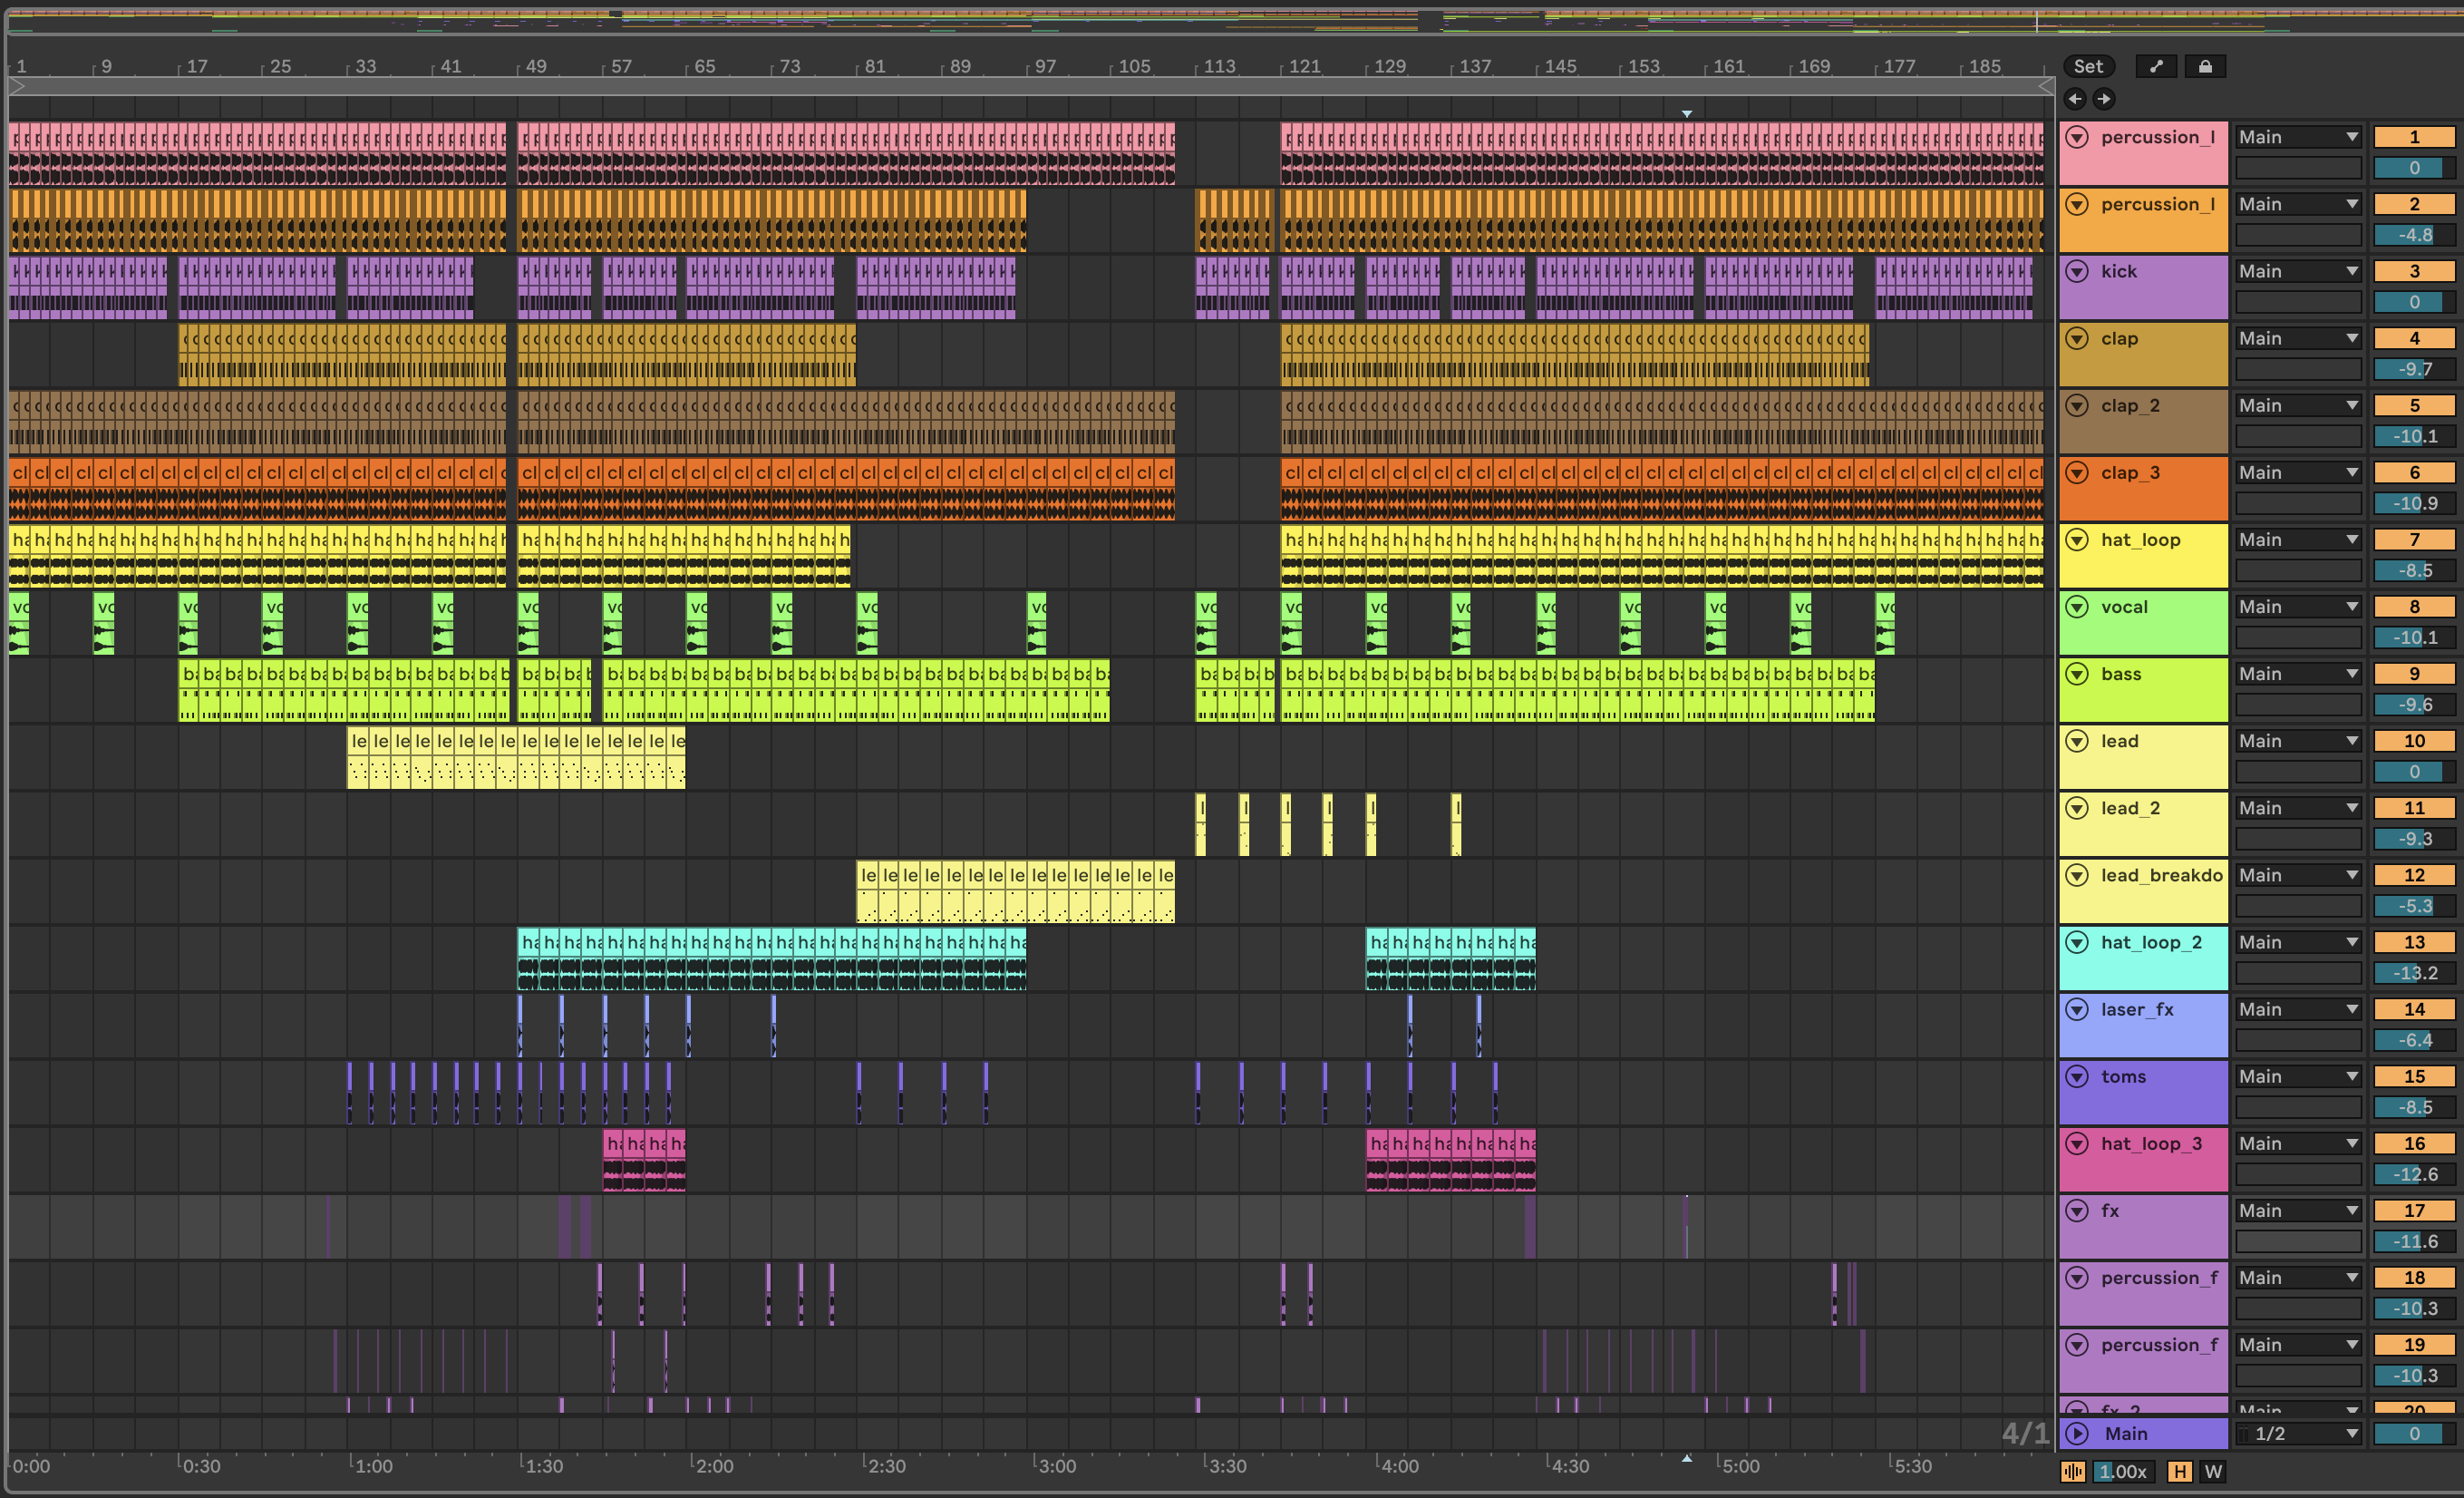
Task: Fold the kick track with its arrow
Action: [x=2077, y=271]
